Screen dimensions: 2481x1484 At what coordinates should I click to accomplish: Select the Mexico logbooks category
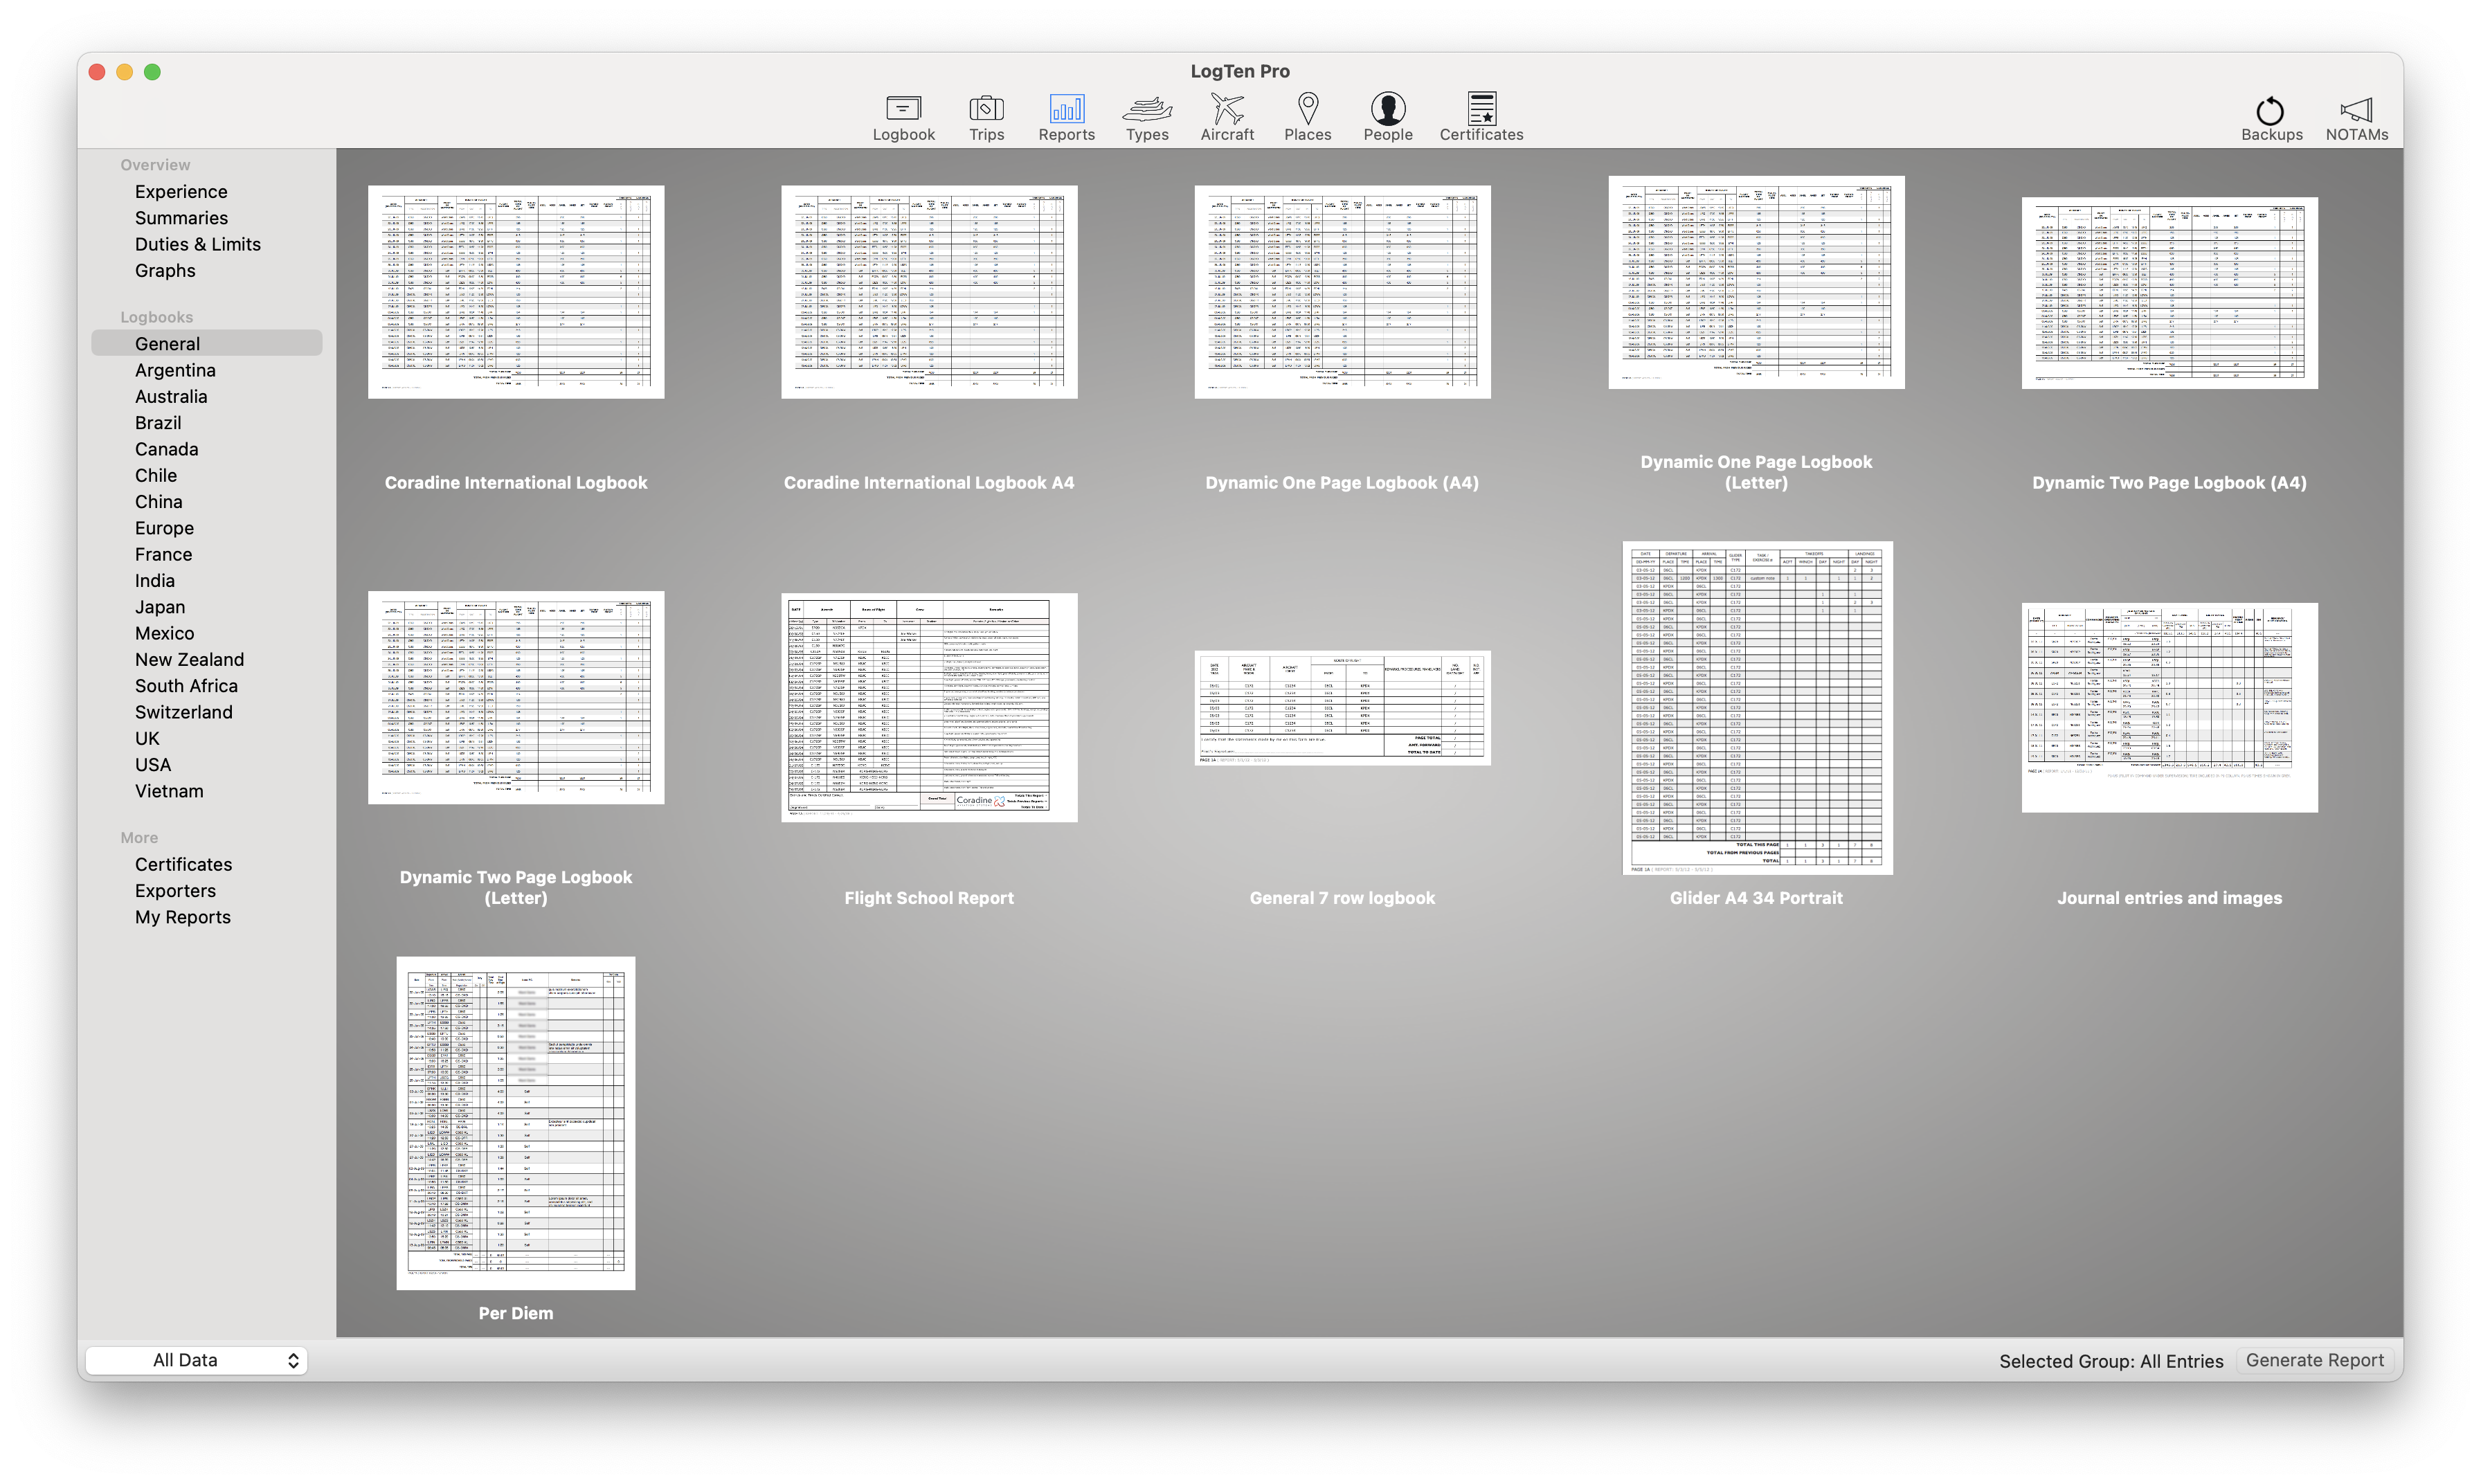(164, 633)
